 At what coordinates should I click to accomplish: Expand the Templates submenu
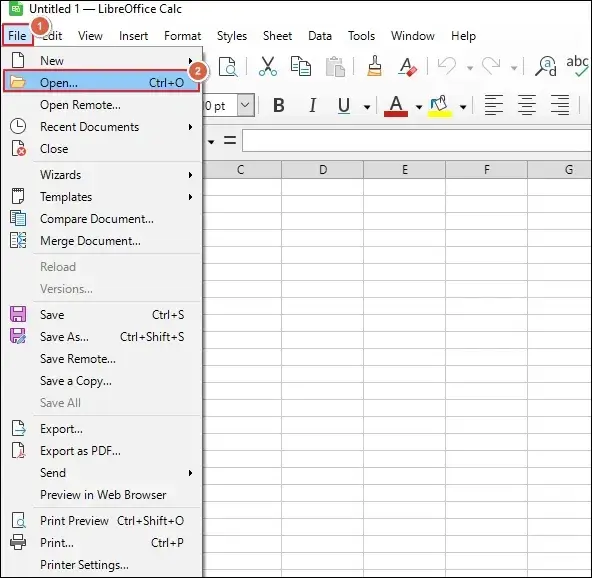pos(102,197)
